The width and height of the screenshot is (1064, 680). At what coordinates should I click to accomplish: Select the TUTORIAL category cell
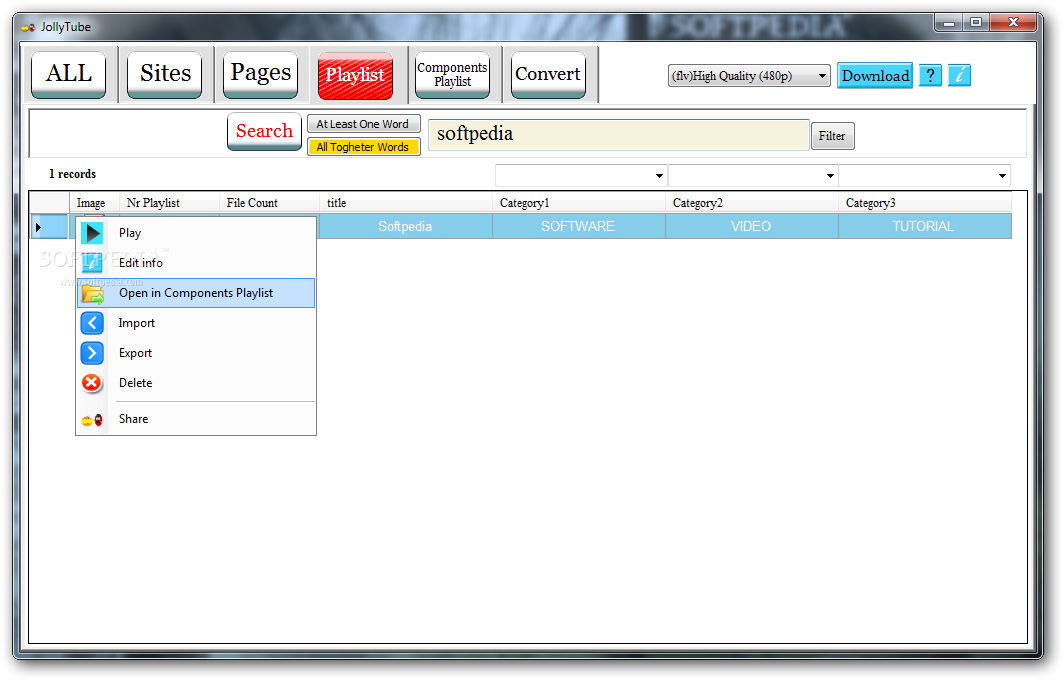click(x=924, y=227)
